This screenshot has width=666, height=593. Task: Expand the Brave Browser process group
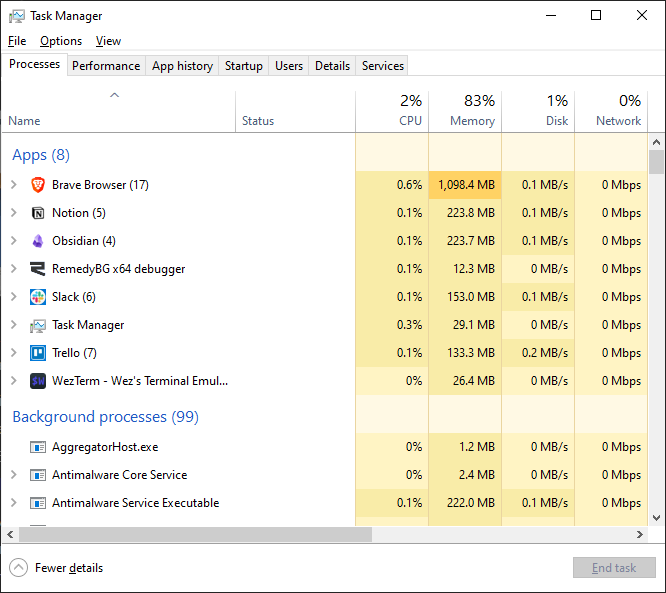14,185
